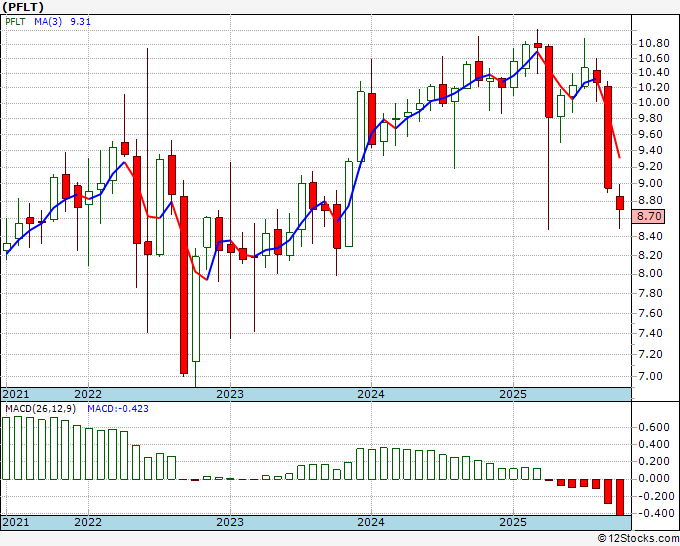This screenshot has width=680, height=546.
Task: Click the 0.600 MACD axis label
Action: [x=654, y=427]
